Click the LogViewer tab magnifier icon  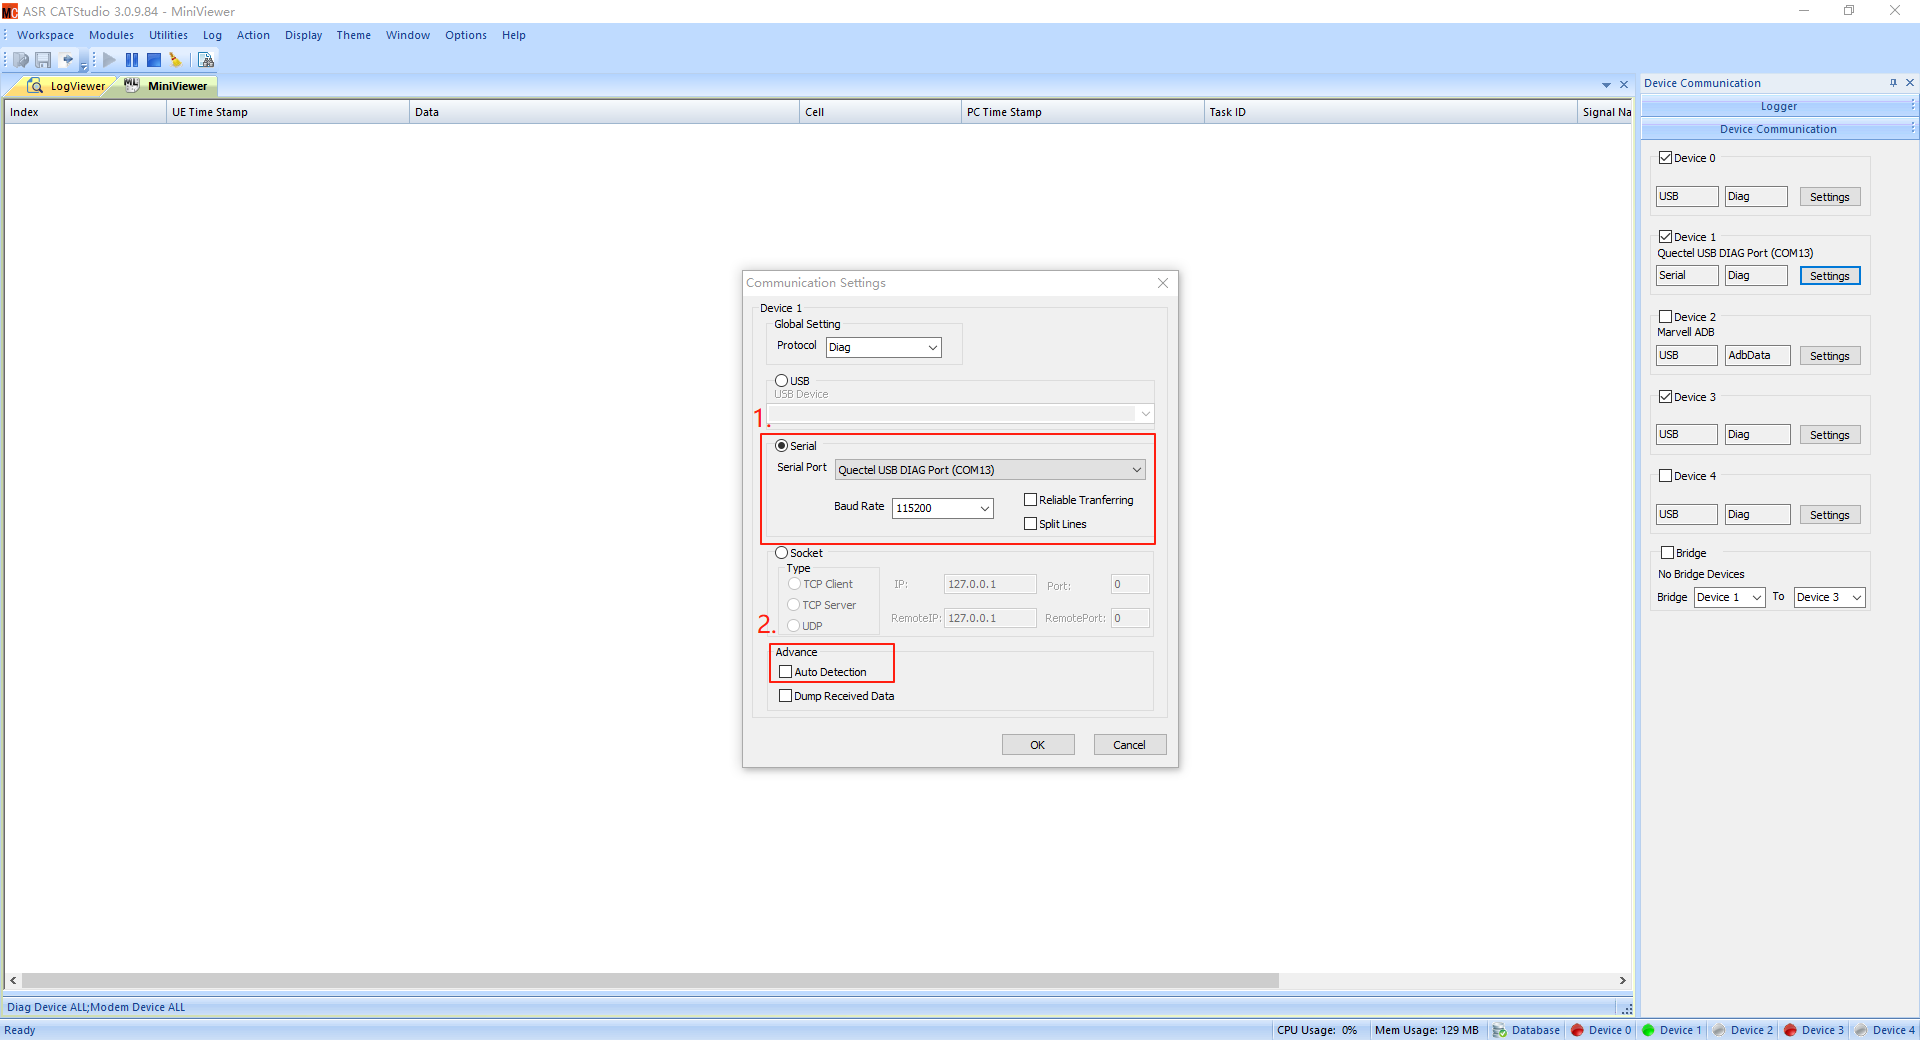tap(35, 86)
